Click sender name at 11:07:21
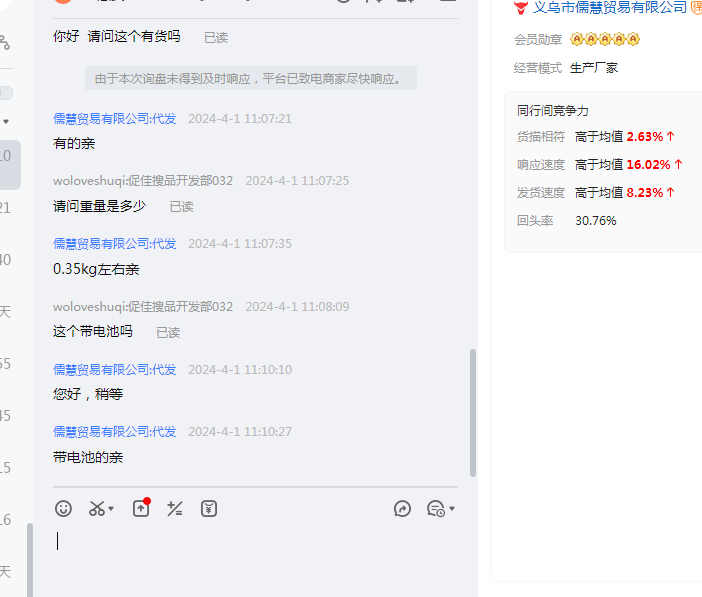The height and width of the screenshot is (597, 702). click(115, 119)
